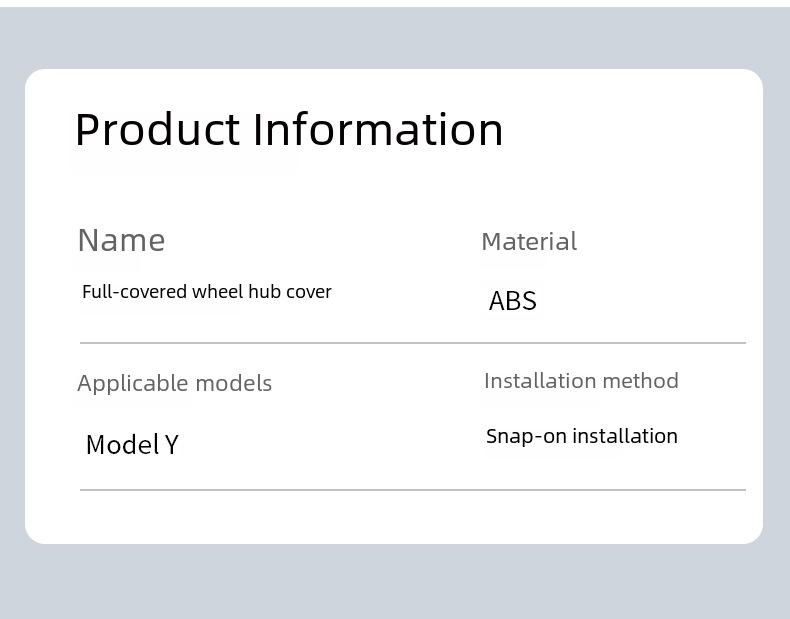This screenshot has height=619, width=790.
Task: Click the letter Y in Model Y
Action: click(x=171, y=445)
